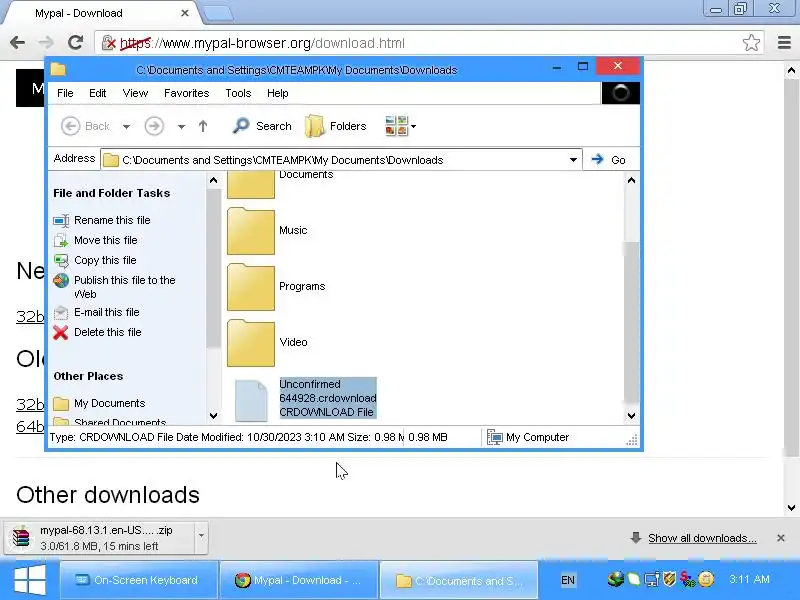Click the file list vertical scrollbar thumb
This screenshot has height=600, width=800.
[631, 322]
